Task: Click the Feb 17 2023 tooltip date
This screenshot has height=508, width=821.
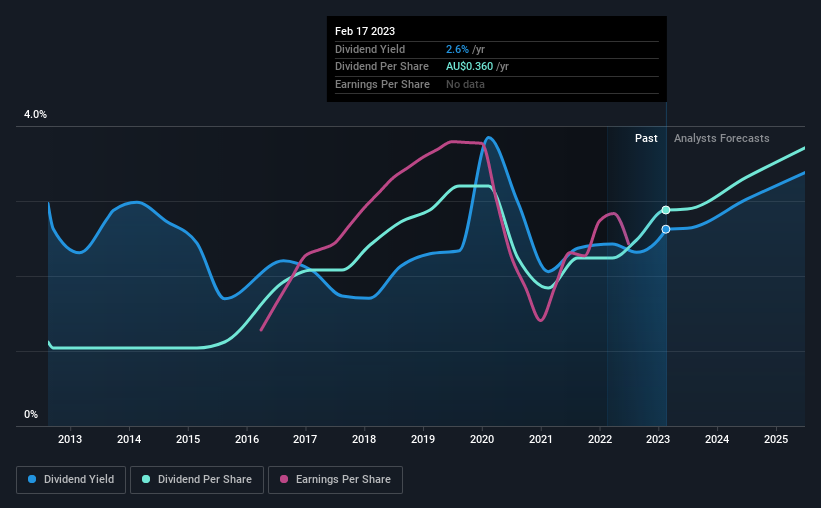Action: coord(365,31)
